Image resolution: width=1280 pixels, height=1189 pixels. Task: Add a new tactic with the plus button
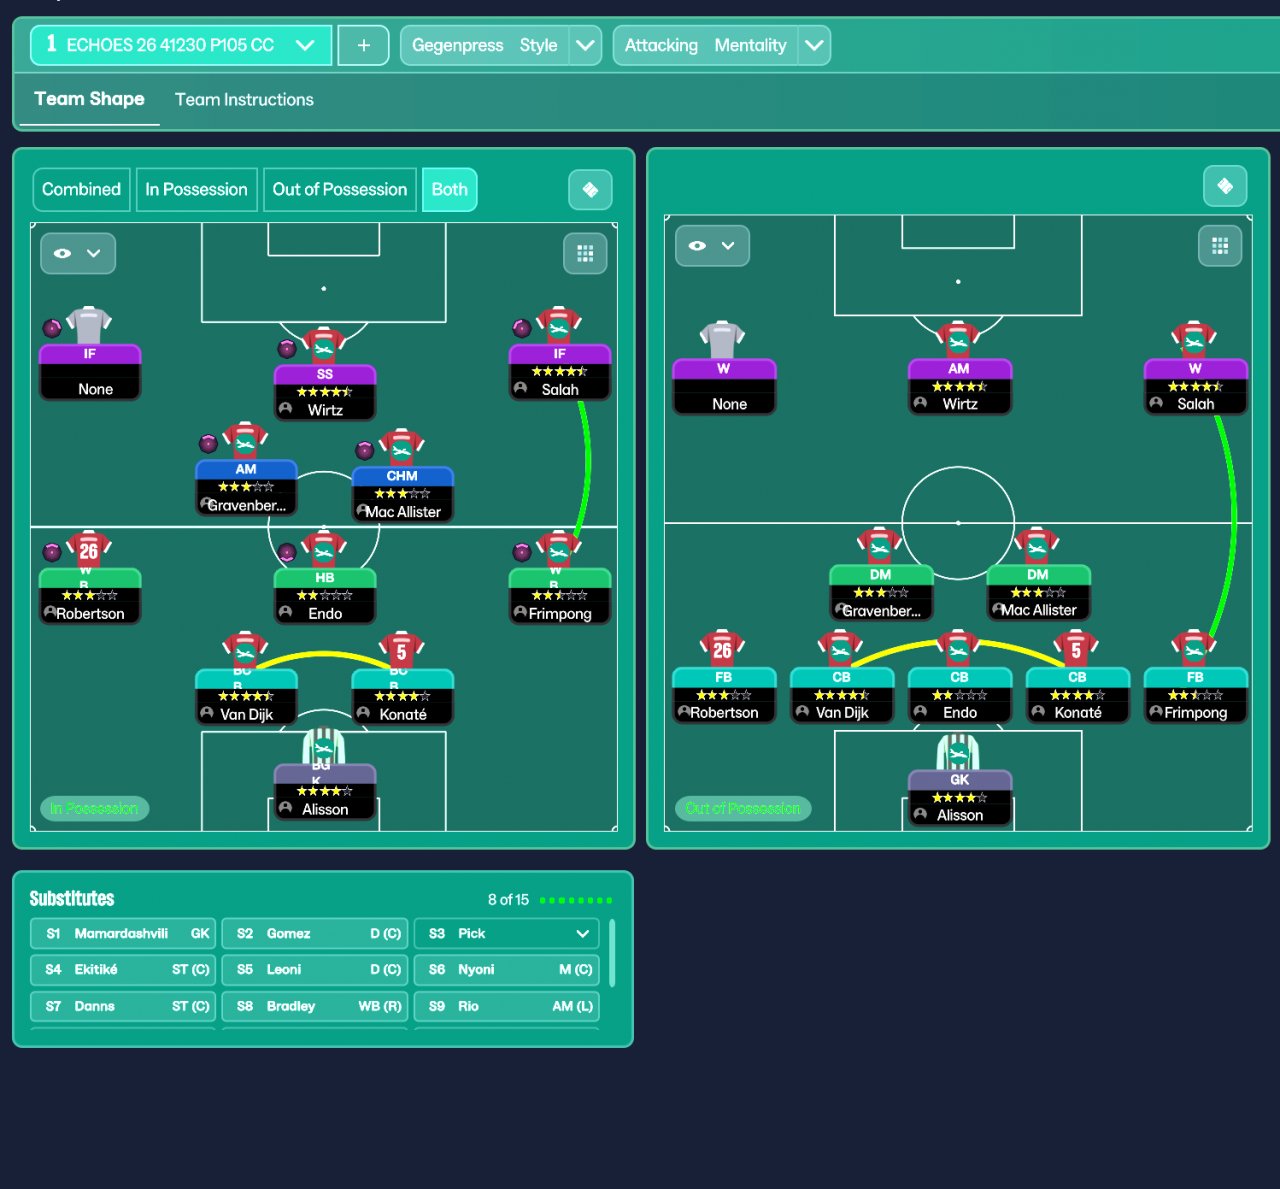(364, 45)
